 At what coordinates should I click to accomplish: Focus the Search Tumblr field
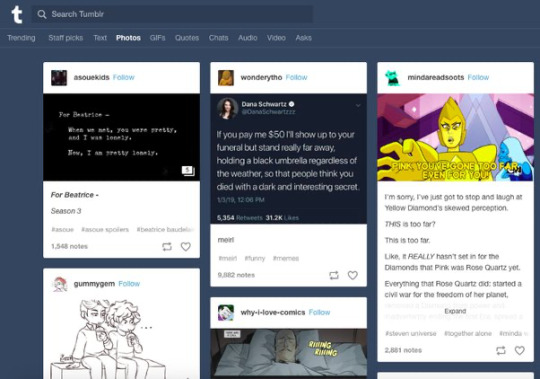click(173, 14)
